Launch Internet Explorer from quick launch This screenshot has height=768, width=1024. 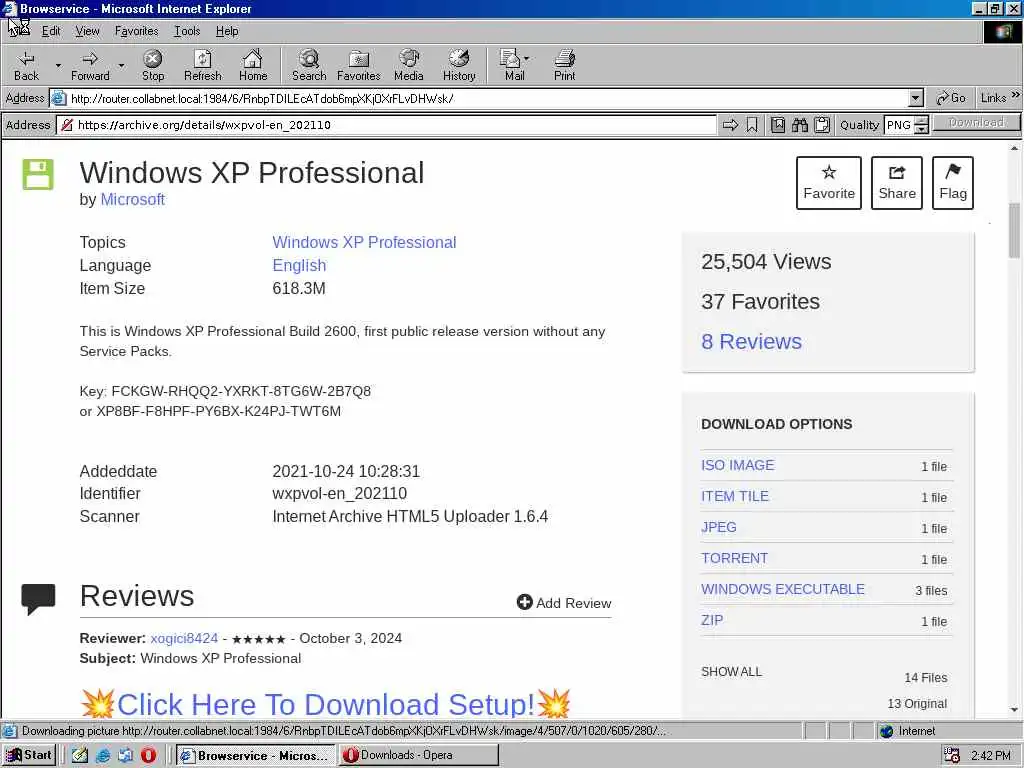tap(103, 755)
